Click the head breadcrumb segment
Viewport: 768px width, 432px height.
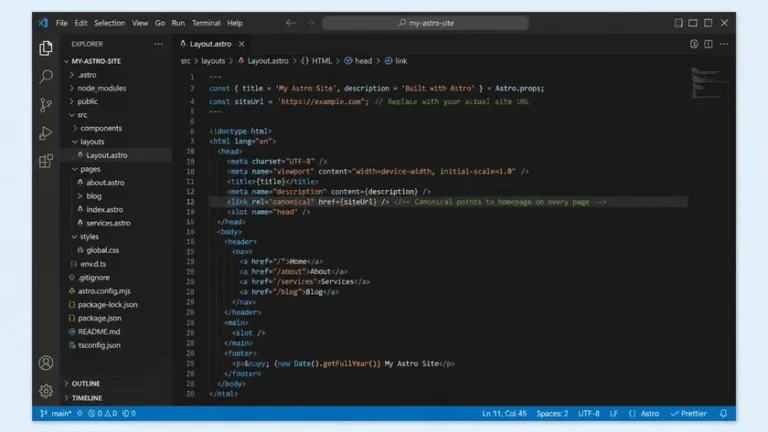coord(358,61)
